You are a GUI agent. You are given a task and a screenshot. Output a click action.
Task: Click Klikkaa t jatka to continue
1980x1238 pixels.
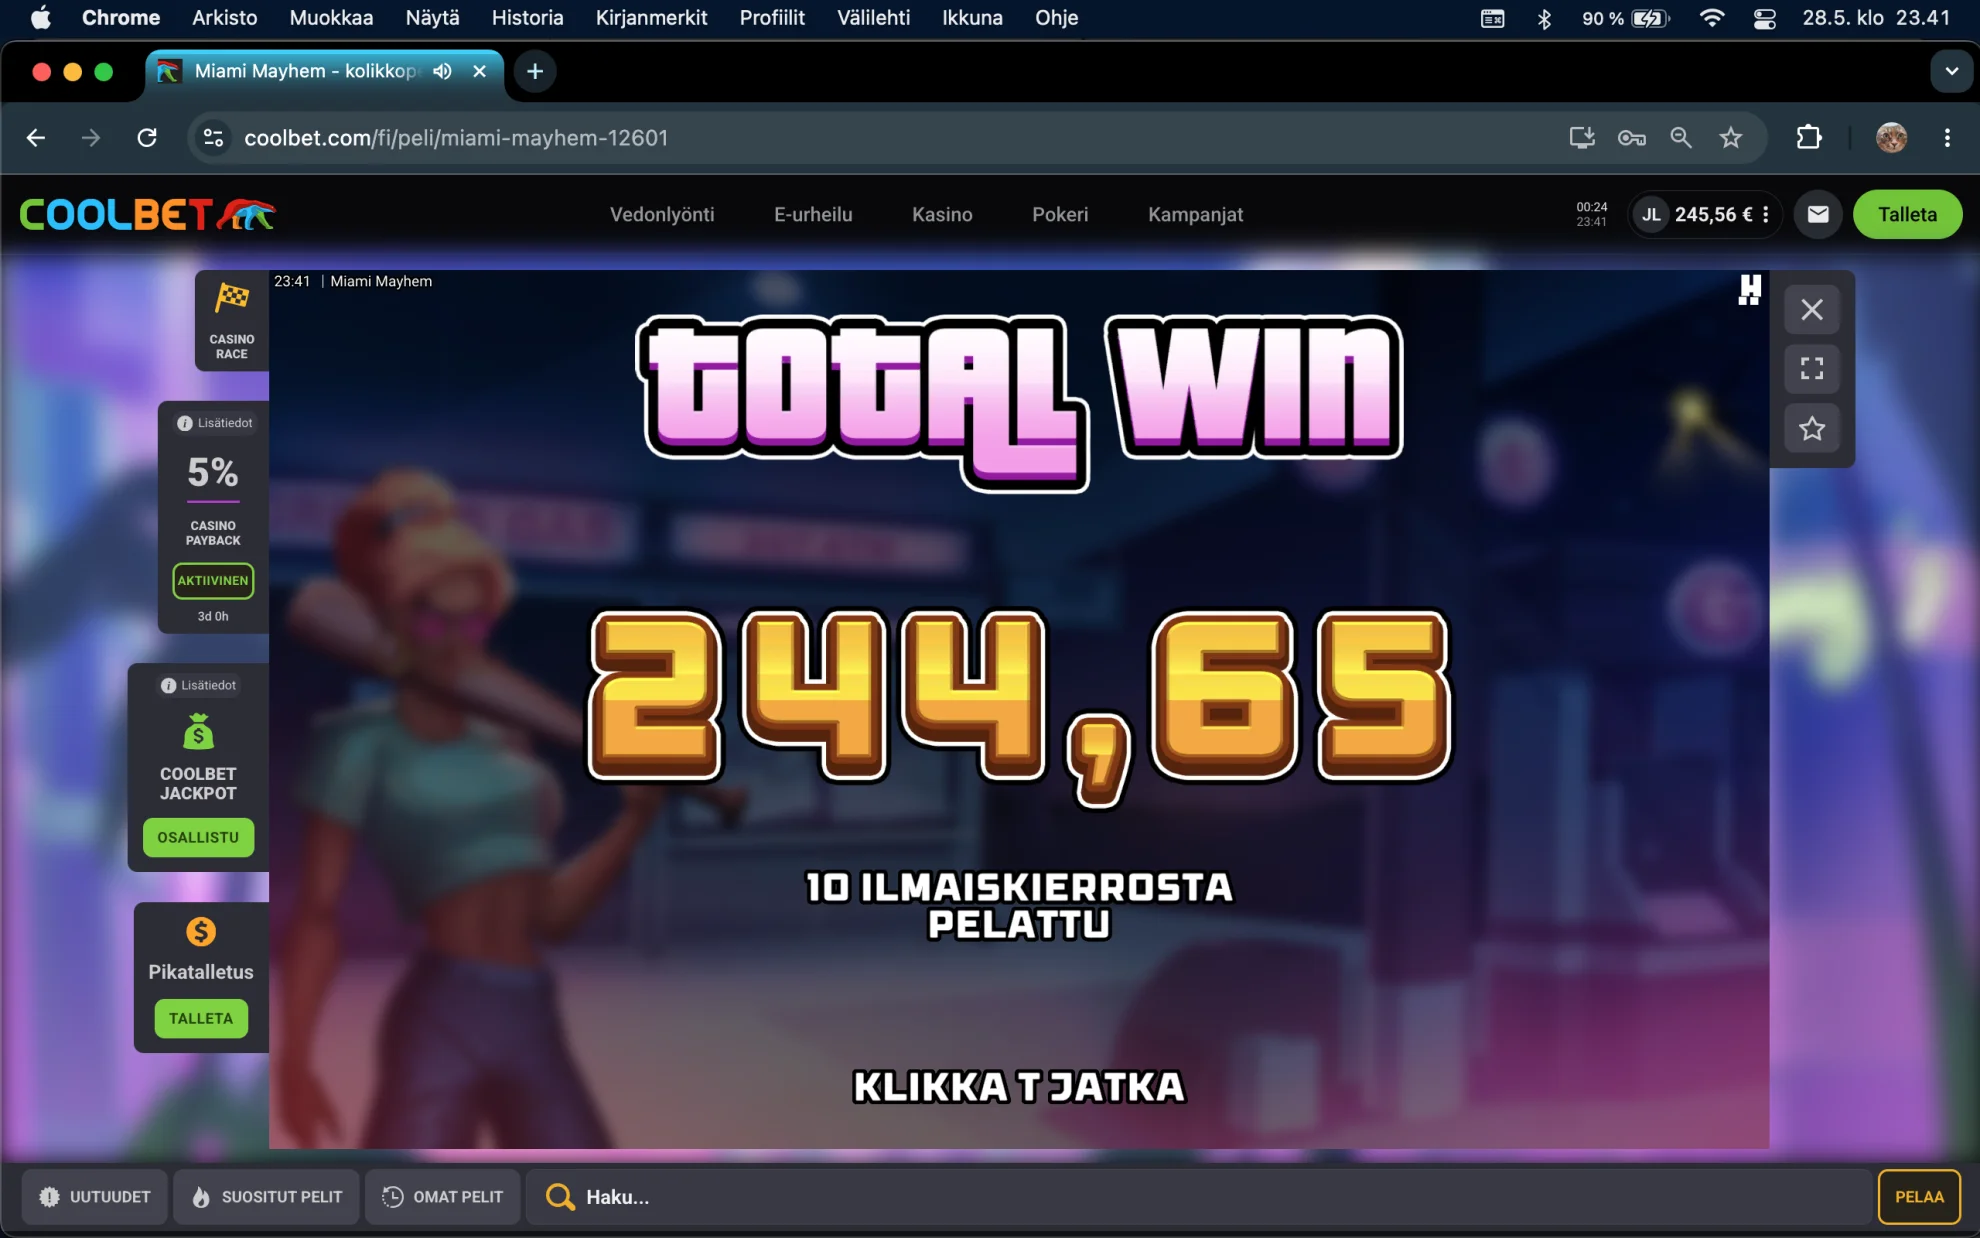point(1019,1087)
